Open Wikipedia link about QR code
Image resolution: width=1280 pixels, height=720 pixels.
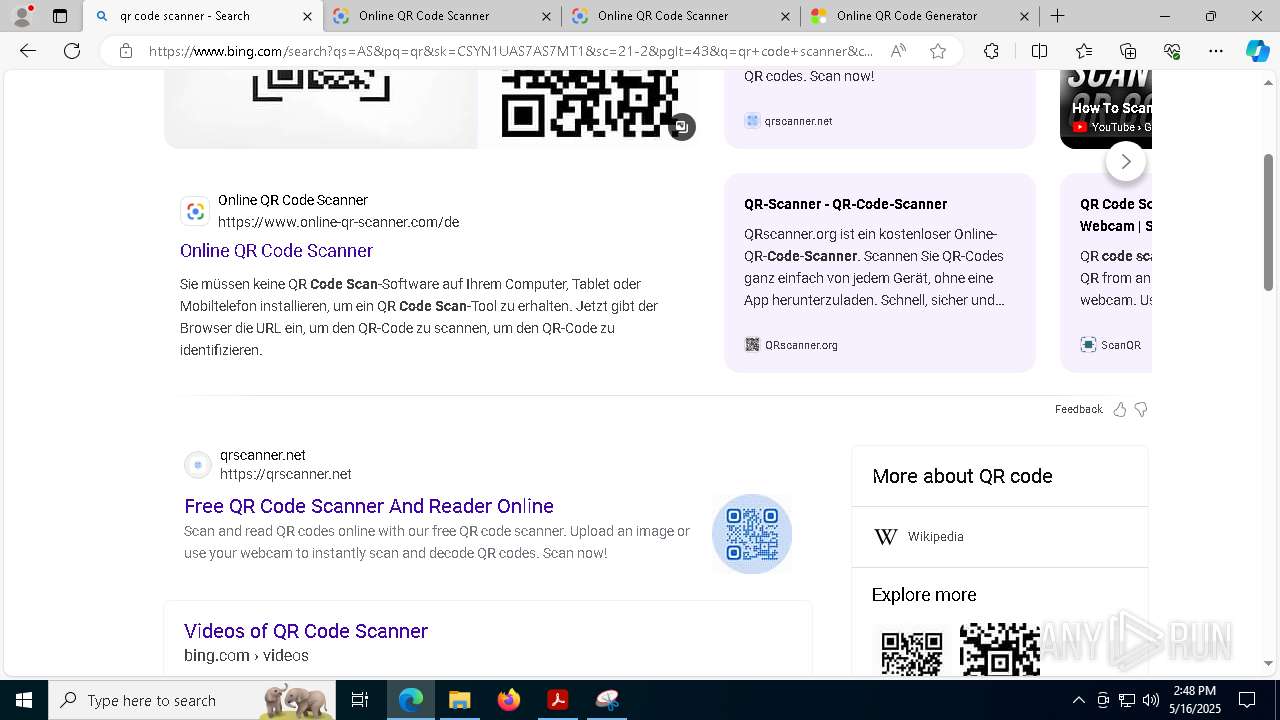pyautogui.click(x=935, y=537)
